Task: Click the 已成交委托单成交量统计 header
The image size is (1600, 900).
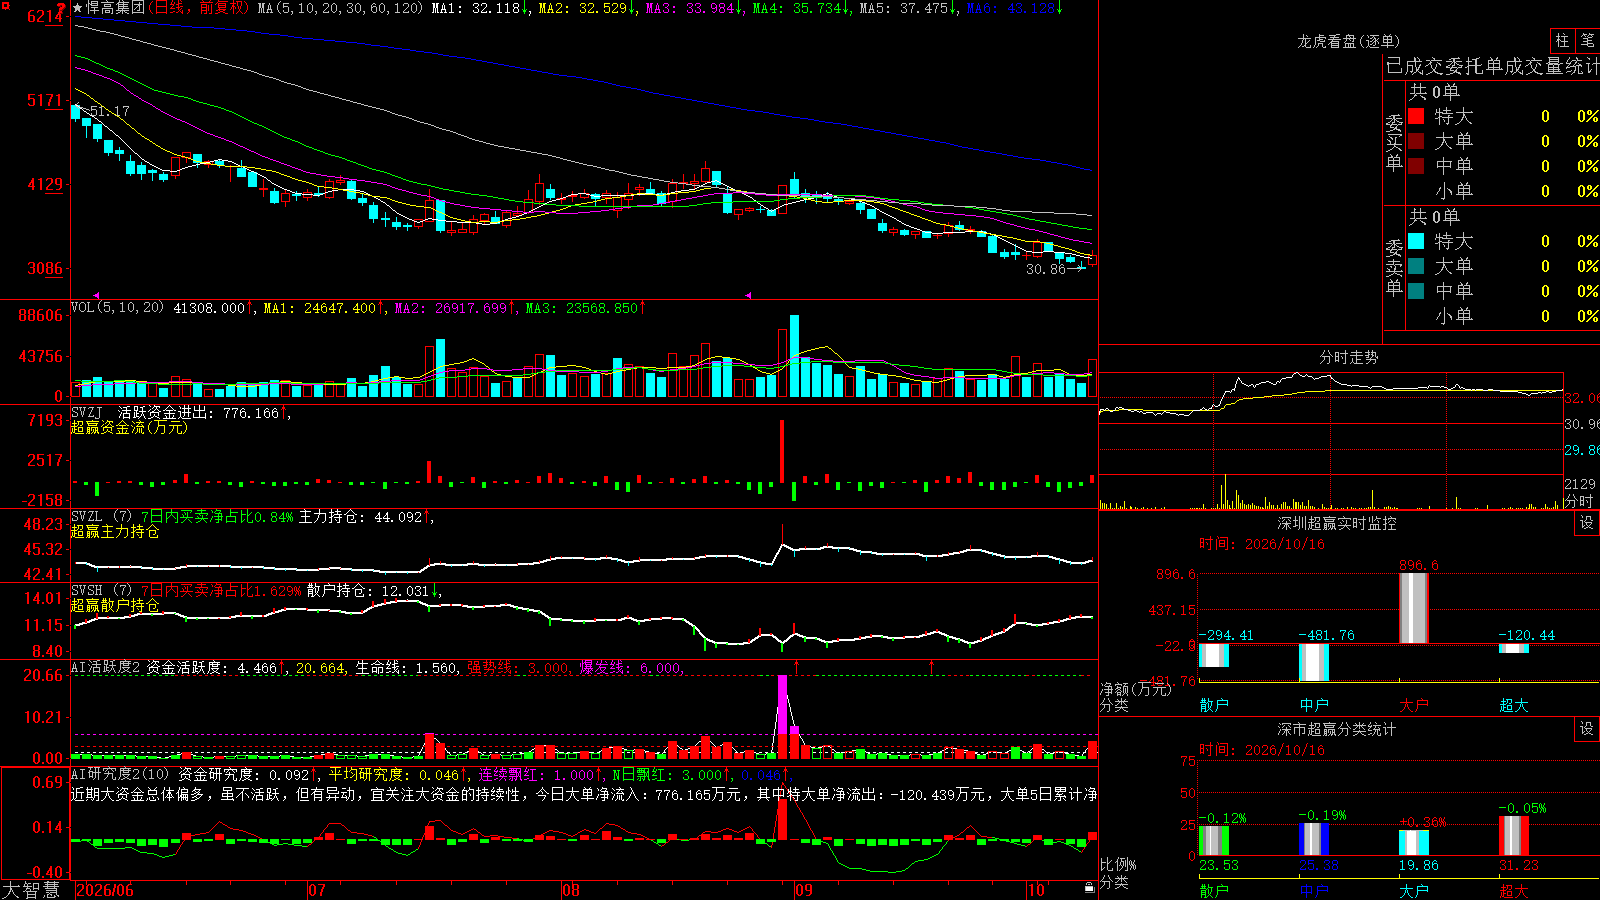Action: (1492, 66)
